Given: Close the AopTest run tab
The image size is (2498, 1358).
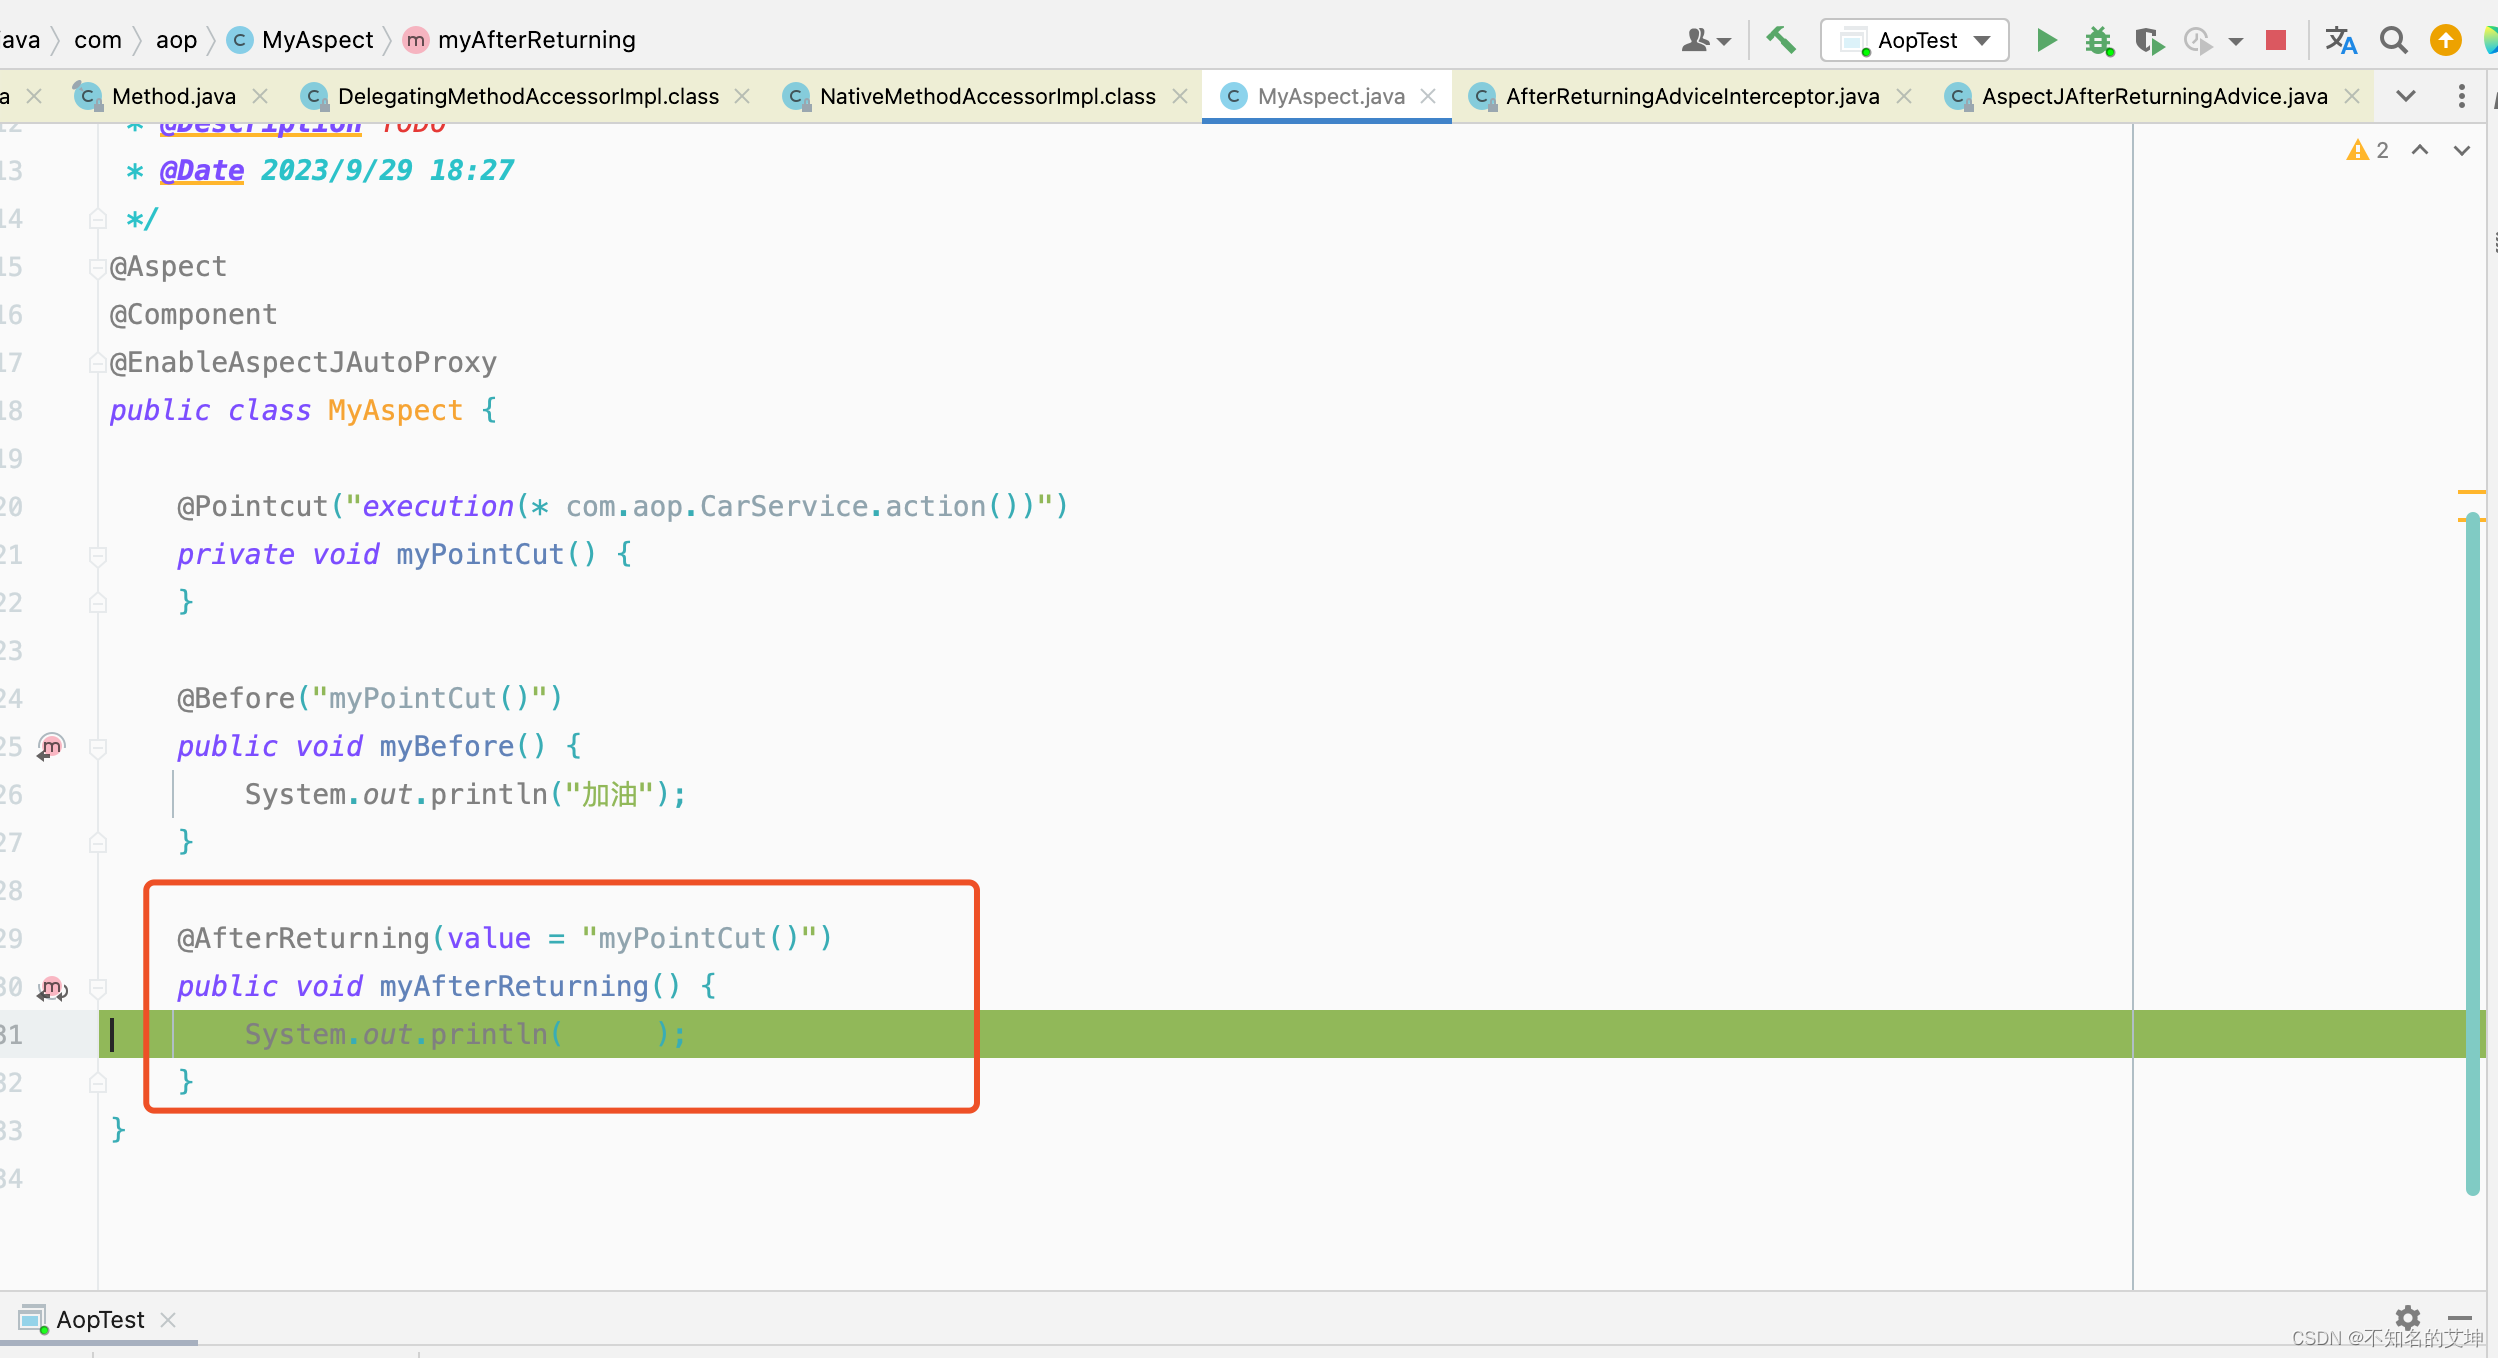Looking at the screenshot, I should 168,1320.
